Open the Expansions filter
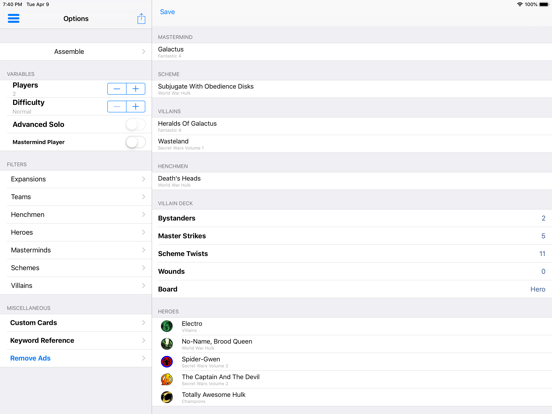The width and height of the screenshot is (552, 414). [x=76, y=179]
